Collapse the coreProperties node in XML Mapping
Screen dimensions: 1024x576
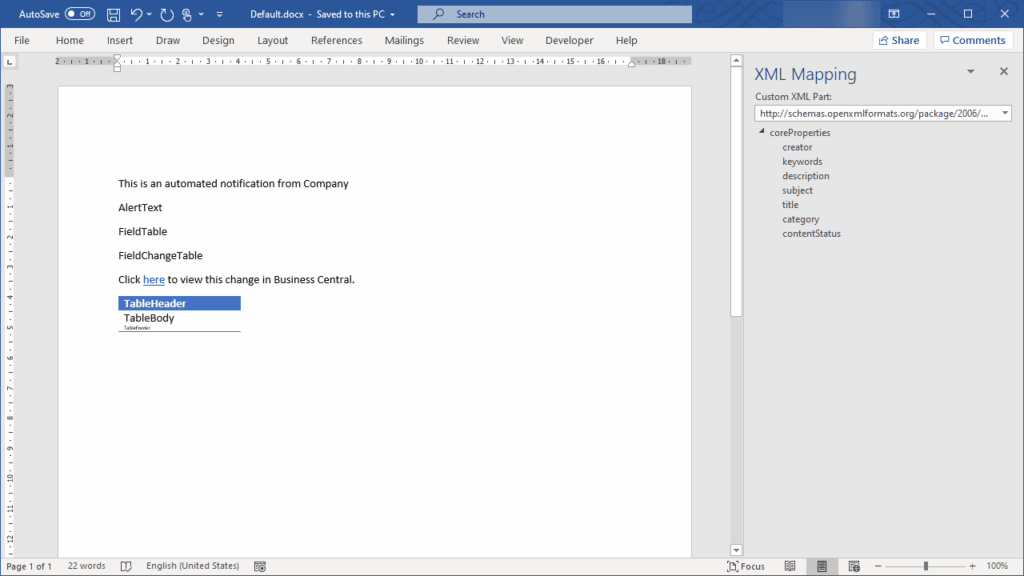pyautogui.click(x=760, y=132)
